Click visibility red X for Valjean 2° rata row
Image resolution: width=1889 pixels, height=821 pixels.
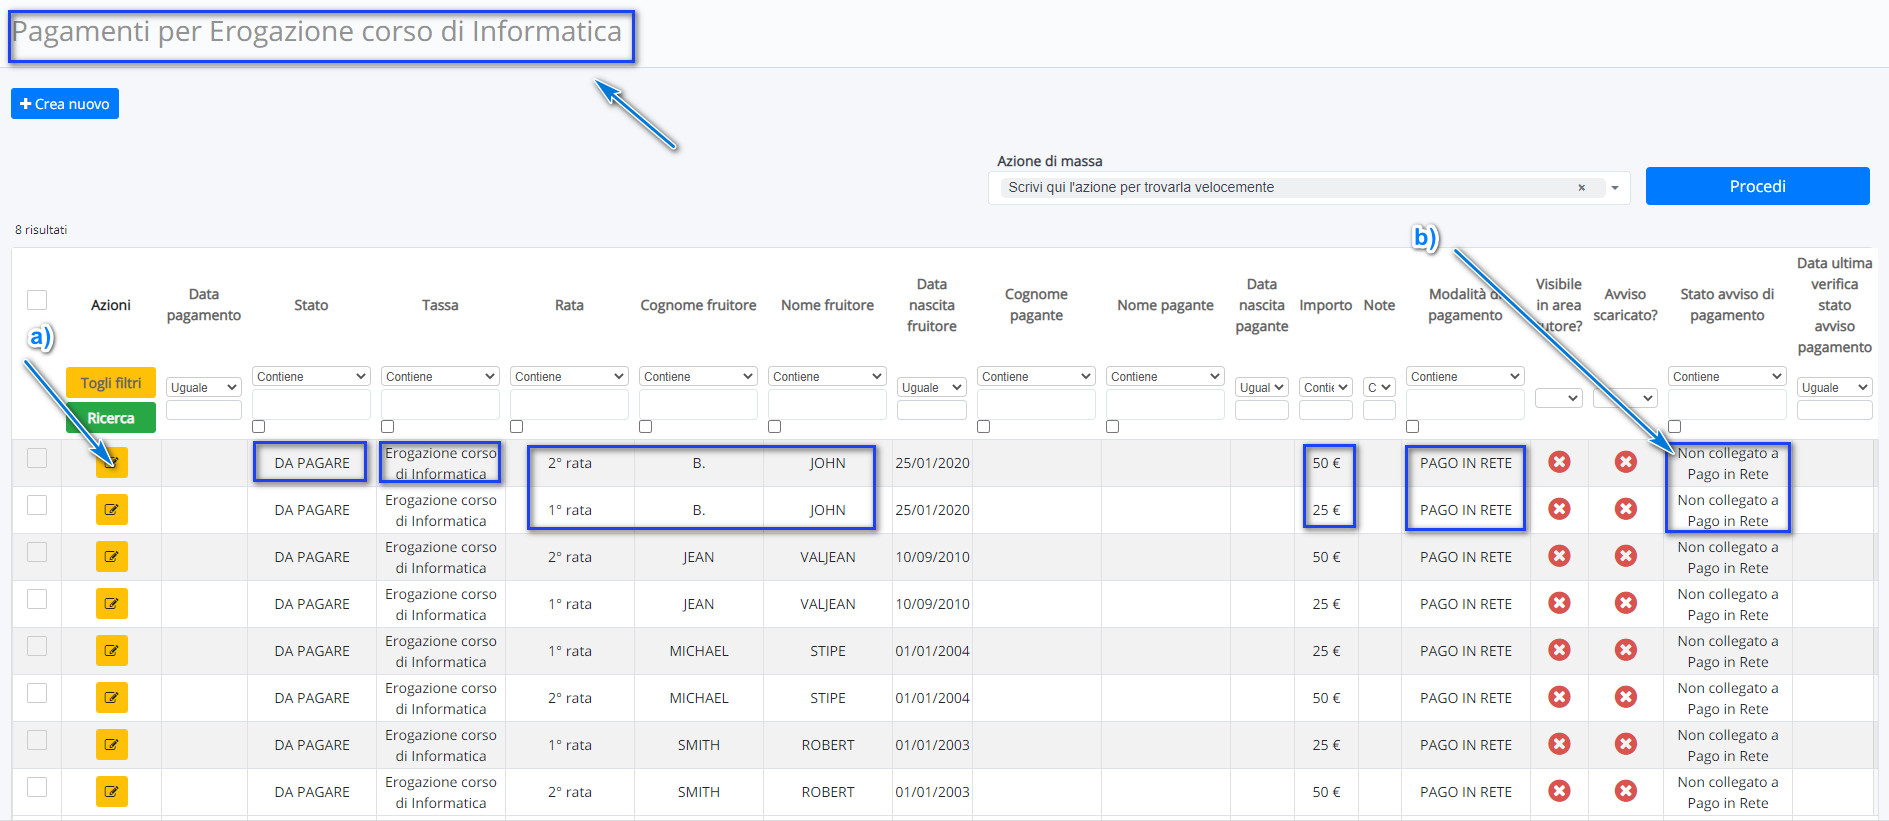[1559, 556]
